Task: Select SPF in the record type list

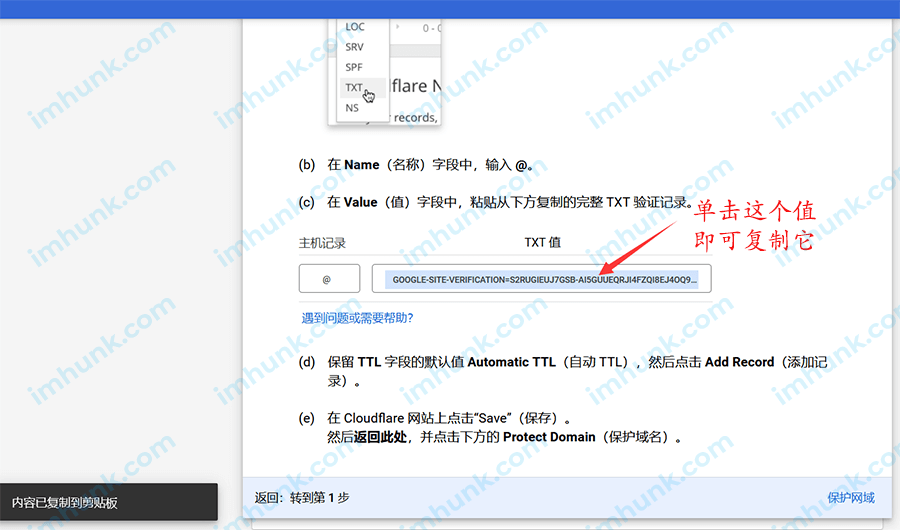Action: [x=354, y=67]
